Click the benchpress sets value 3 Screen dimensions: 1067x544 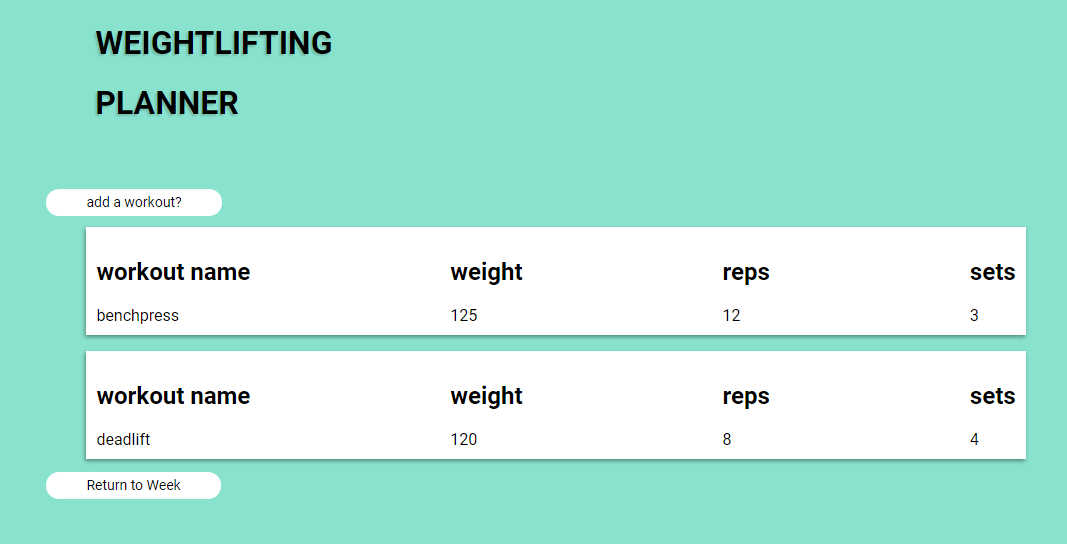pos(974,316)
